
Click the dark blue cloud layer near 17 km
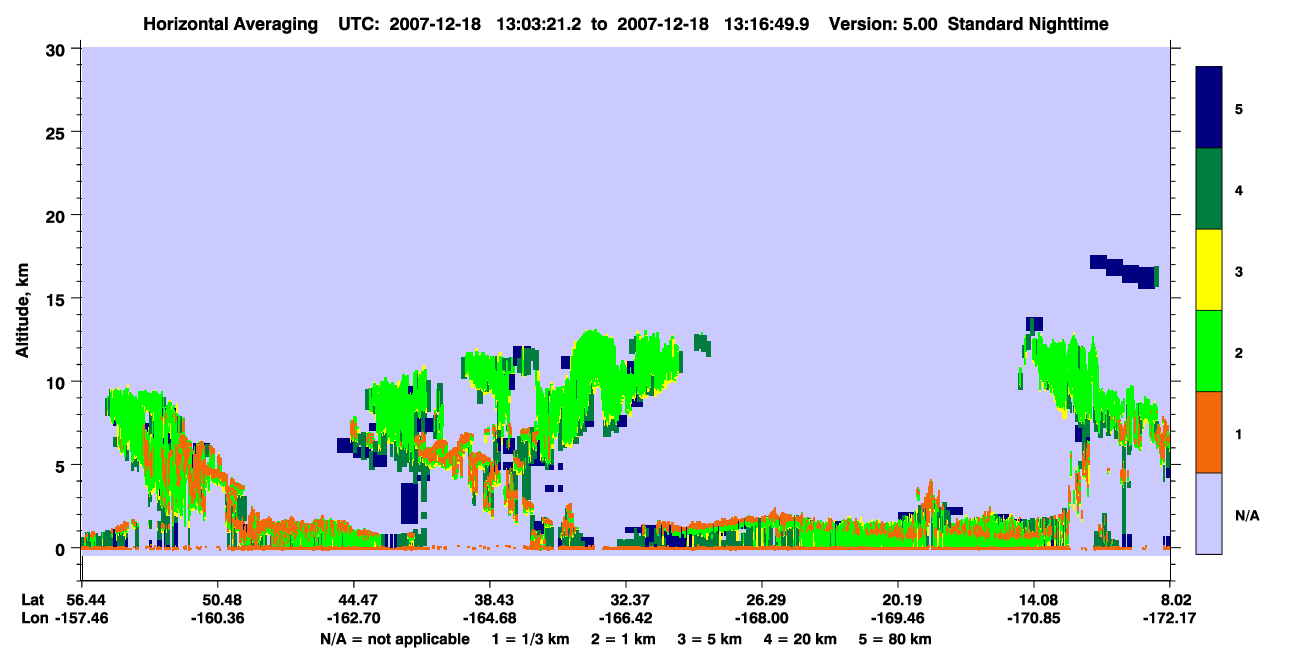[1124, 271]
